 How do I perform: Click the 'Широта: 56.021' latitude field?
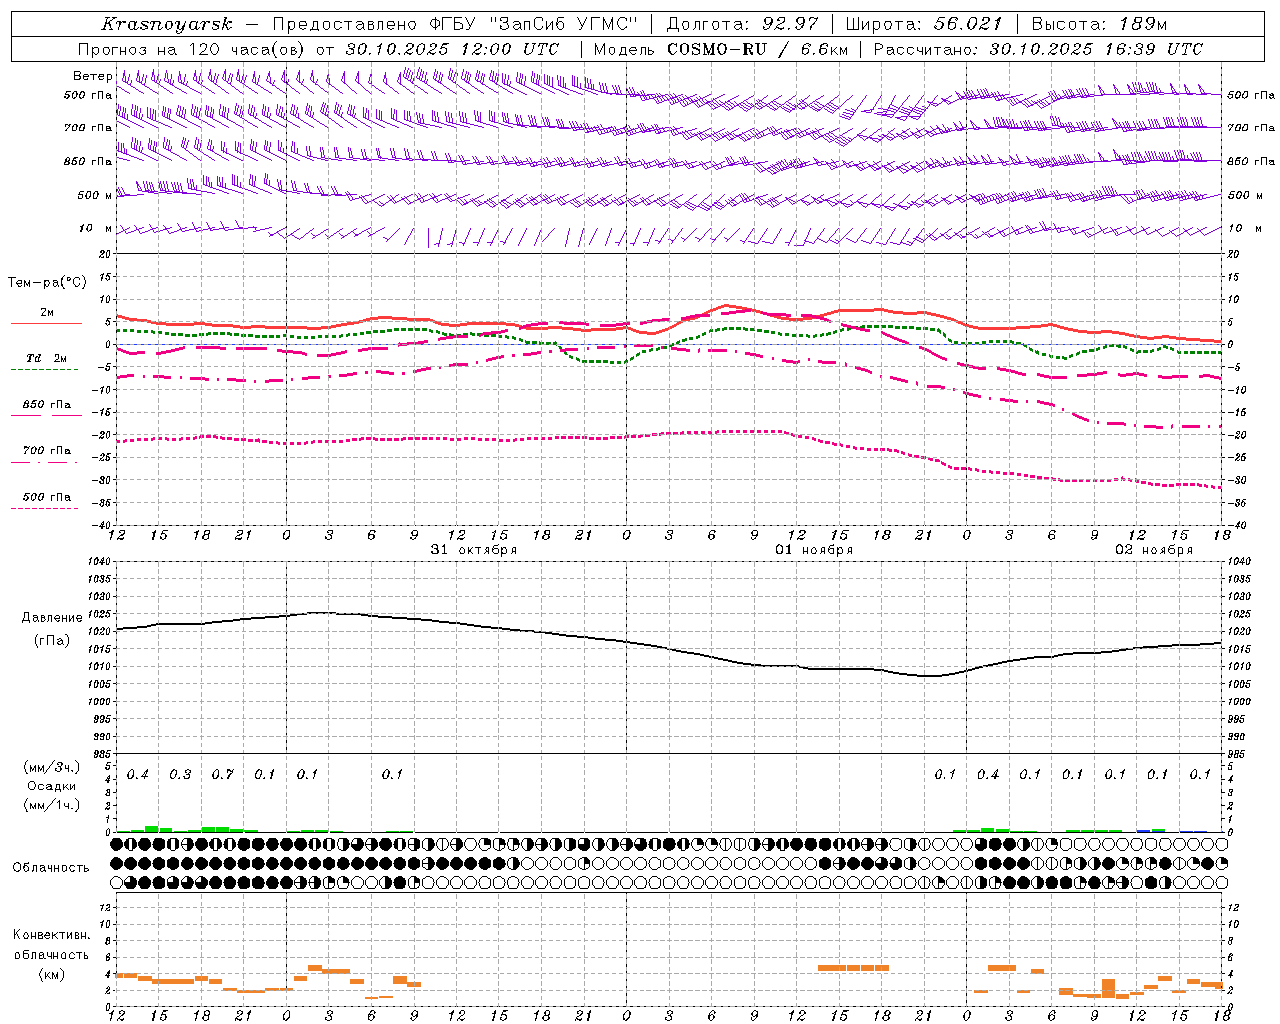tap(924, 24)
